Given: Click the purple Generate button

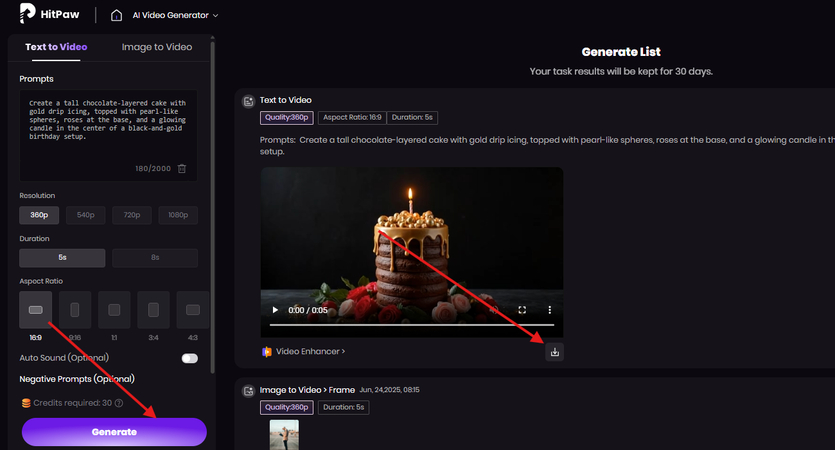Looking at the screenshot, I should coord(114,432).
